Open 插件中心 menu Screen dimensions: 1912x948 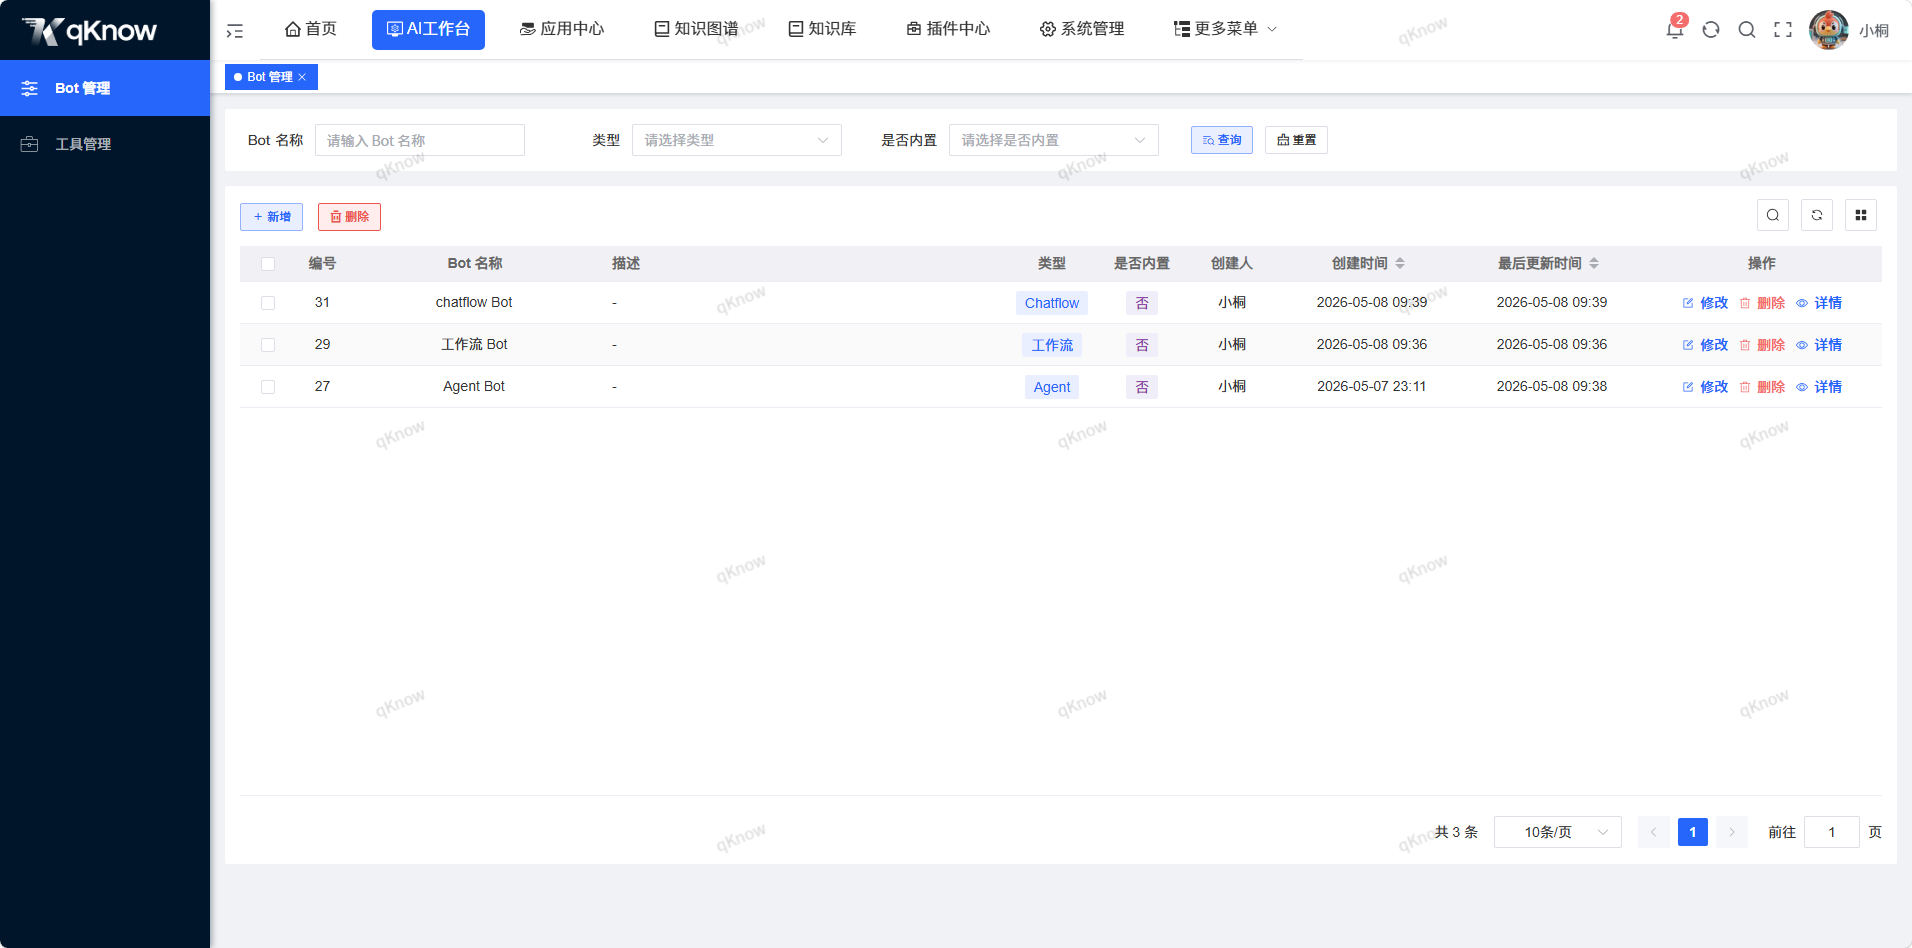tap(948, 29)
